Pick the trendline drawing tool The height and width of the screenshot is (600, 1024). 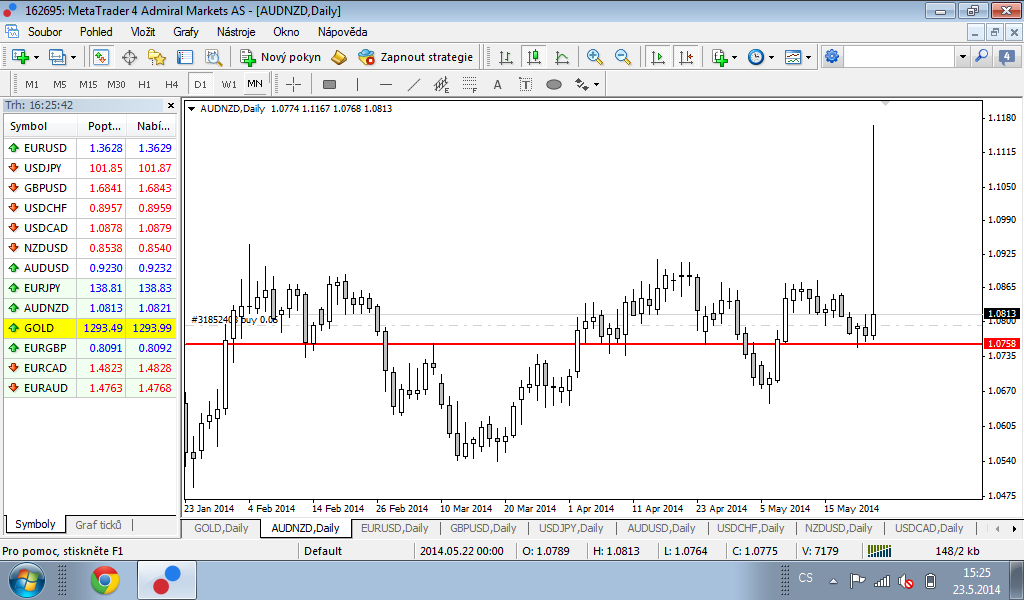tap(413, 85)
